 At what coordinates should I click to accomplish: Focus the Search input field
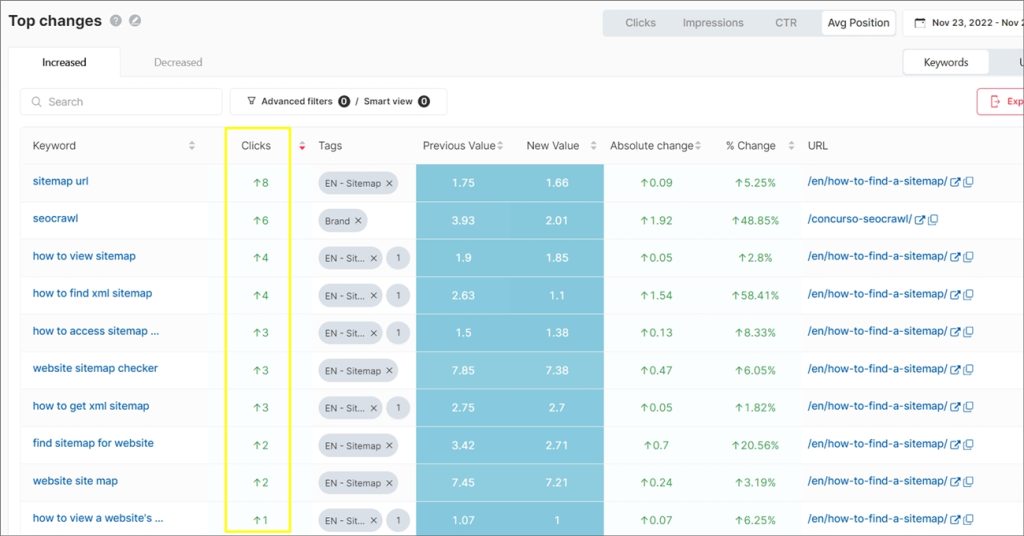[121, 102]
